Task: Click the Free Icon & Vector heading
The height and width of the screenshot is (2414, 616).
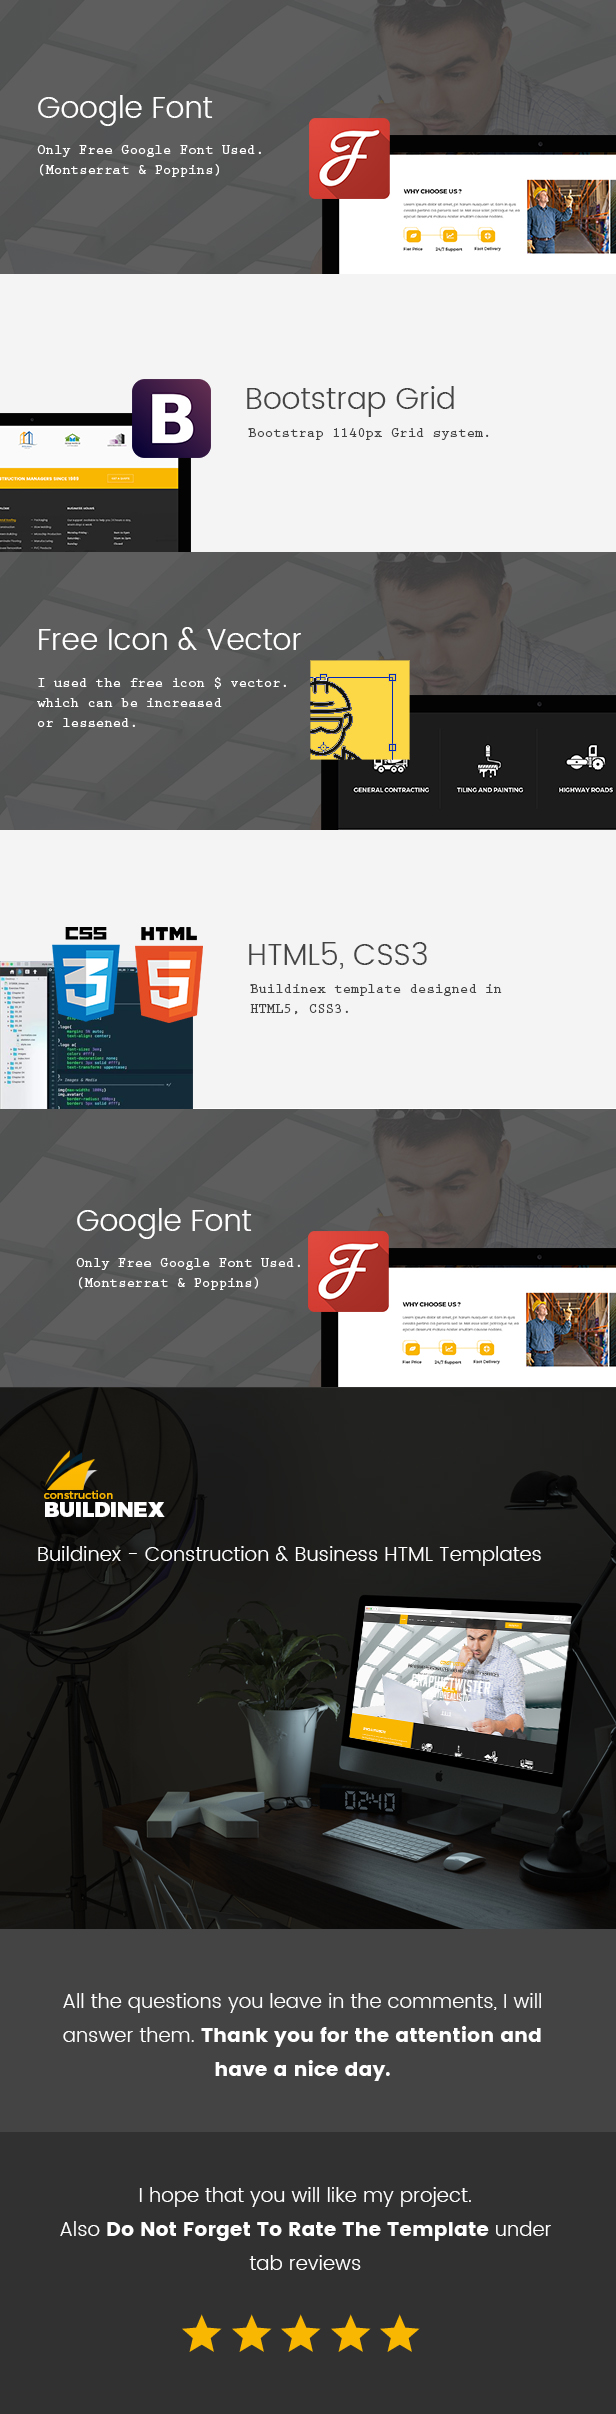Action: click(x=169, y=640)
